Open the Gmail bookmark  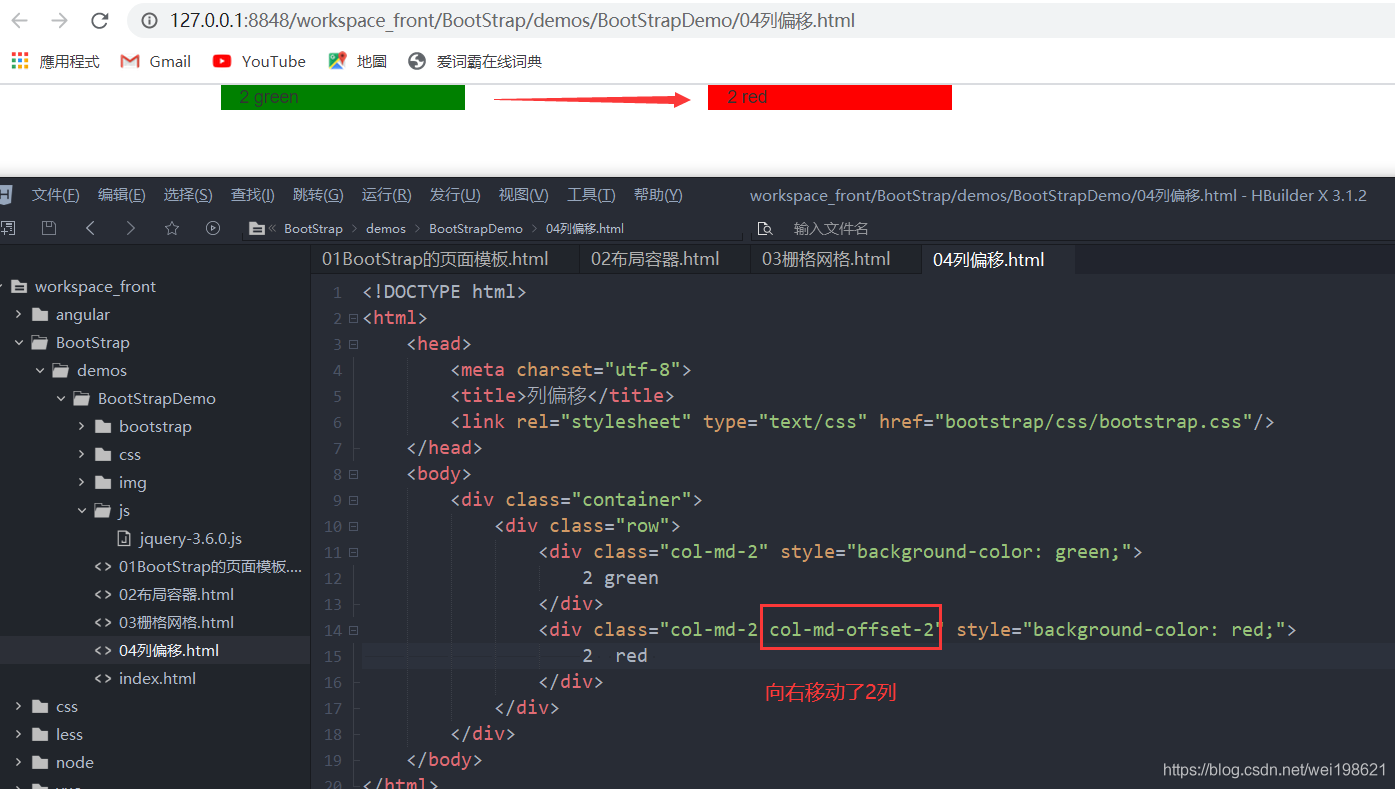click(155, 61)
